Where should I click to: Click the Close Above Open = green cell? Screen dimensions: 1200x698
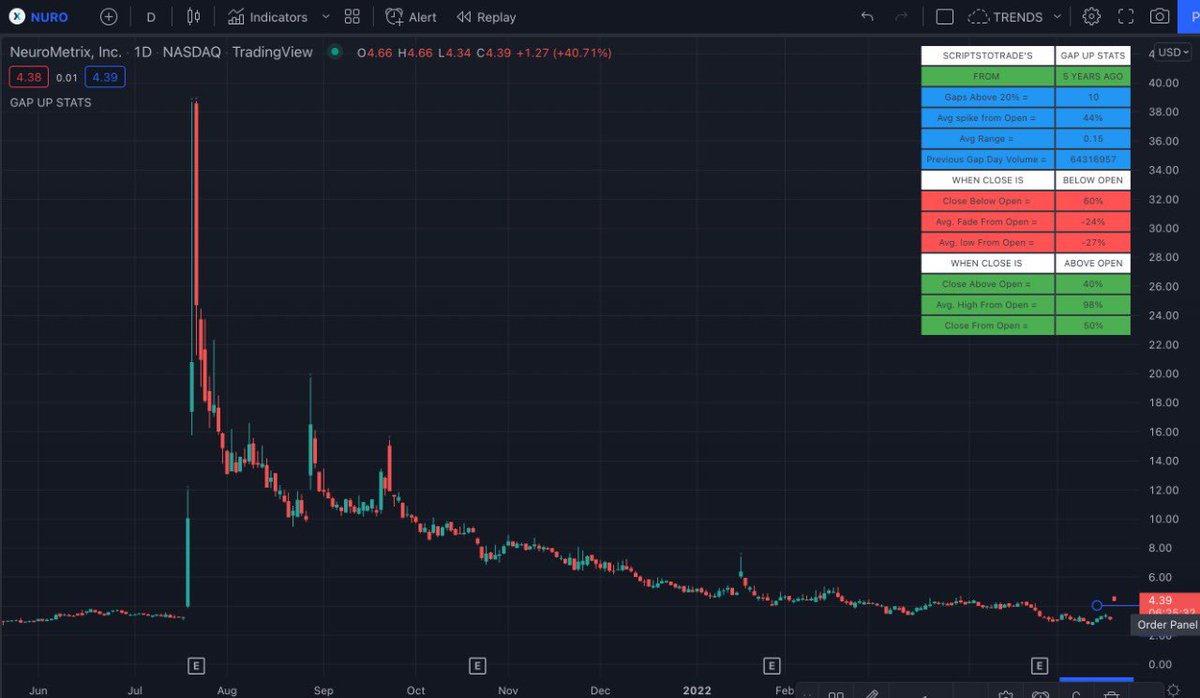click(x=986, y=284)
